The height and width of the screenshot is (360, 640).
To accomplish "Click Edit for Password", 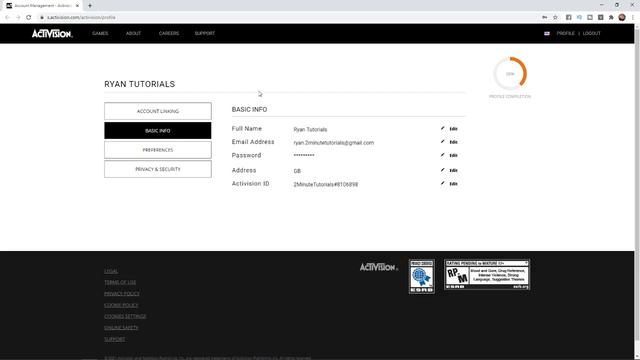I will click(453, 156).
